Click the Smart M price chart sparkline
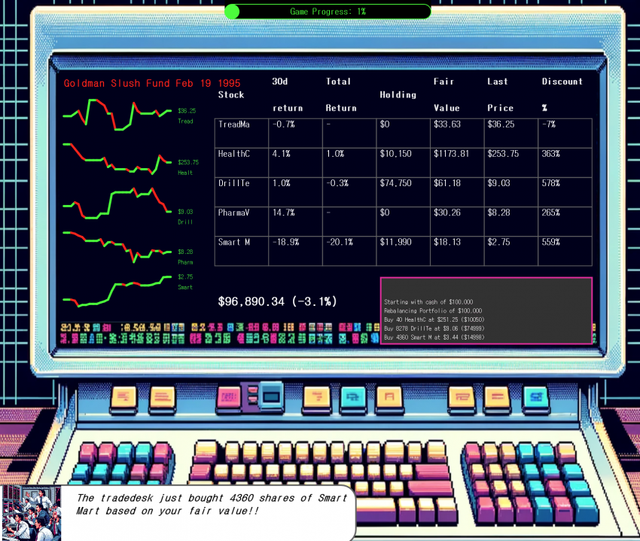The width and height of the screenshot is (640, 541). pos(117,290)
